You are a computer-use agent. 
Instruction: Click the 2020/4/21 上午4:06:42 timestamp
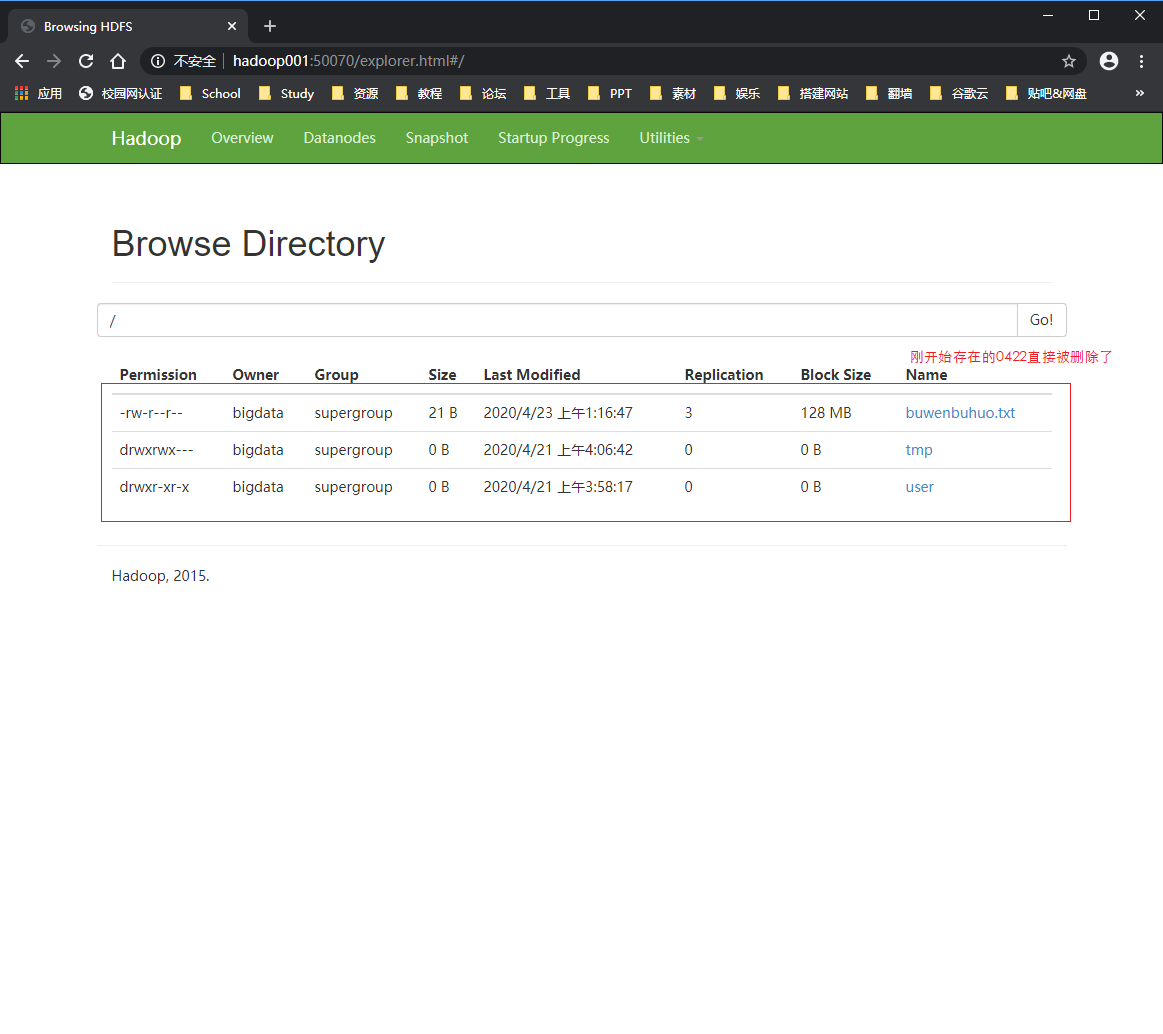tap(558, 450)
